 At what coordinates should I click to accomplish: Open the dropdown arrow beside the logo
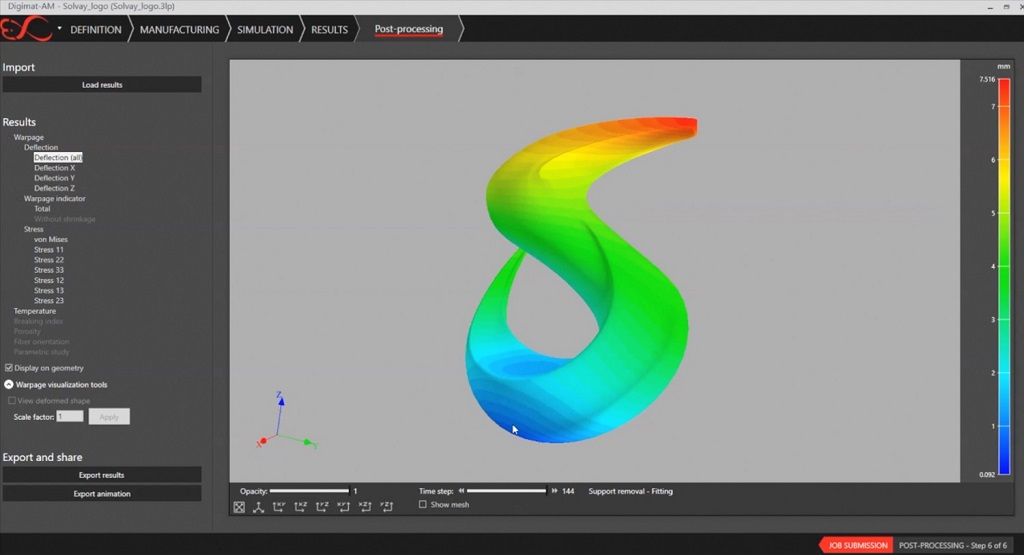pos(59,29)
